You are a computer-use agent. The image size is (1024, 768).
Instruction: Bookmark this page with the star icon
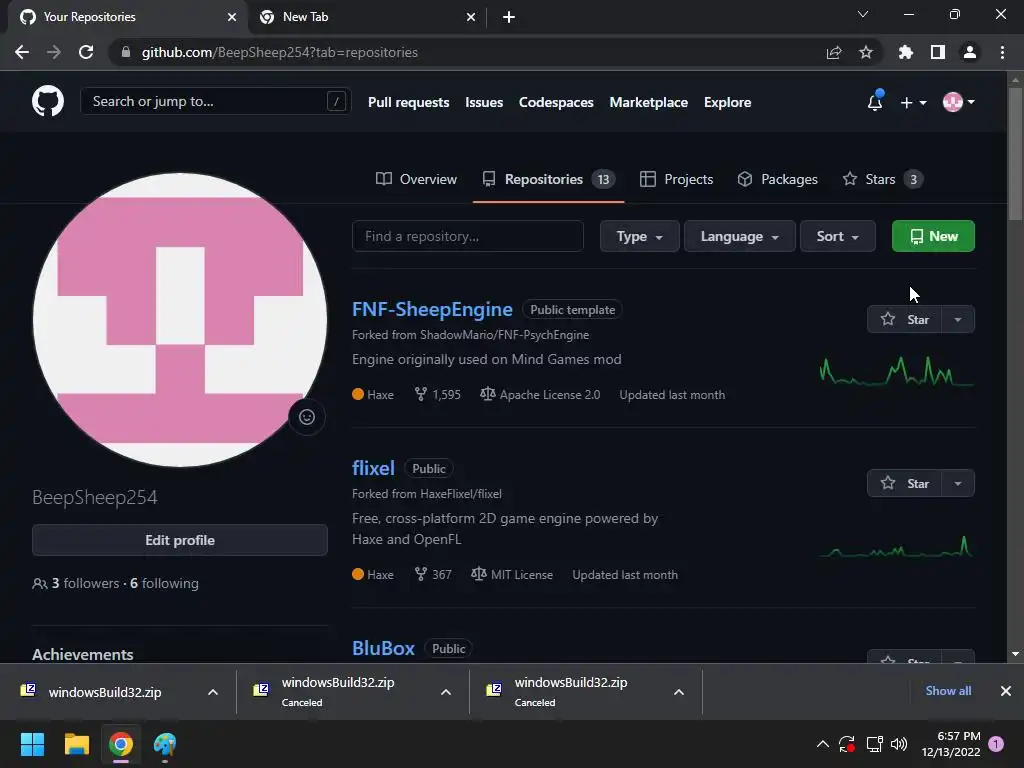865,52
